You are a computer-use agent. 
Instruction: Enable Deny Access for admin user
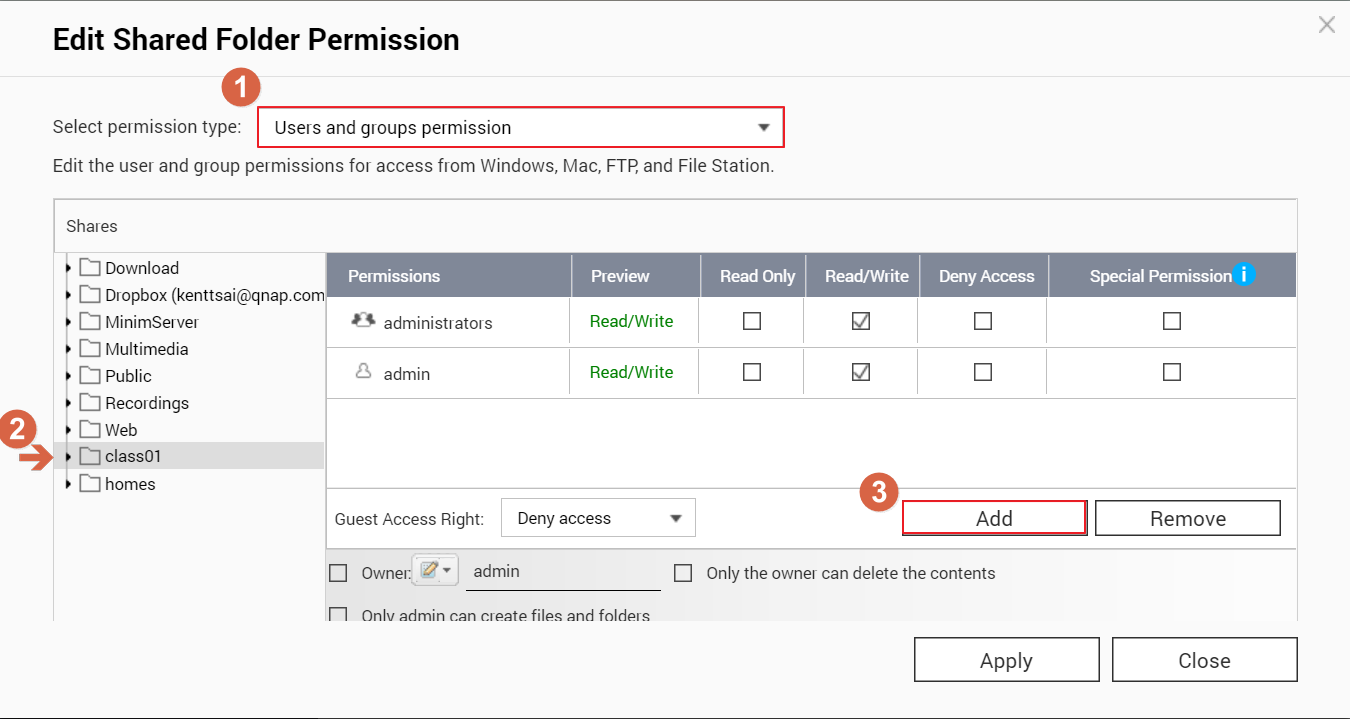(983, 372)
